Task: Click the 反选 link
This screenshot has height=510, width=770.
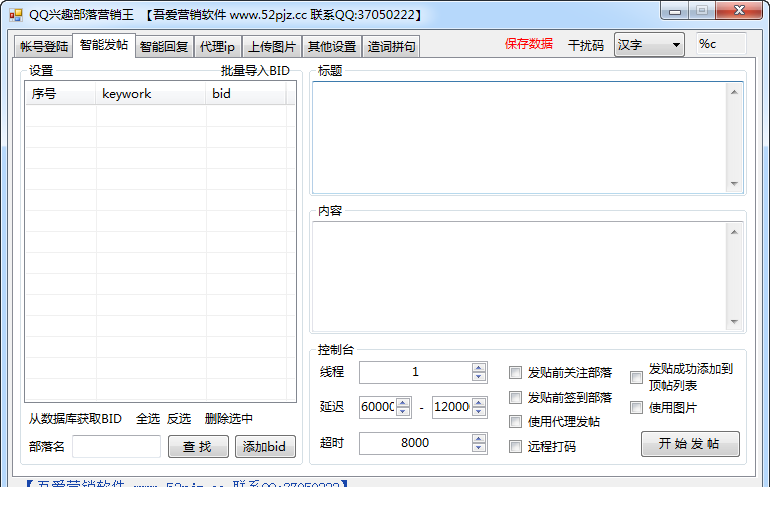Action: coord(179,419)
